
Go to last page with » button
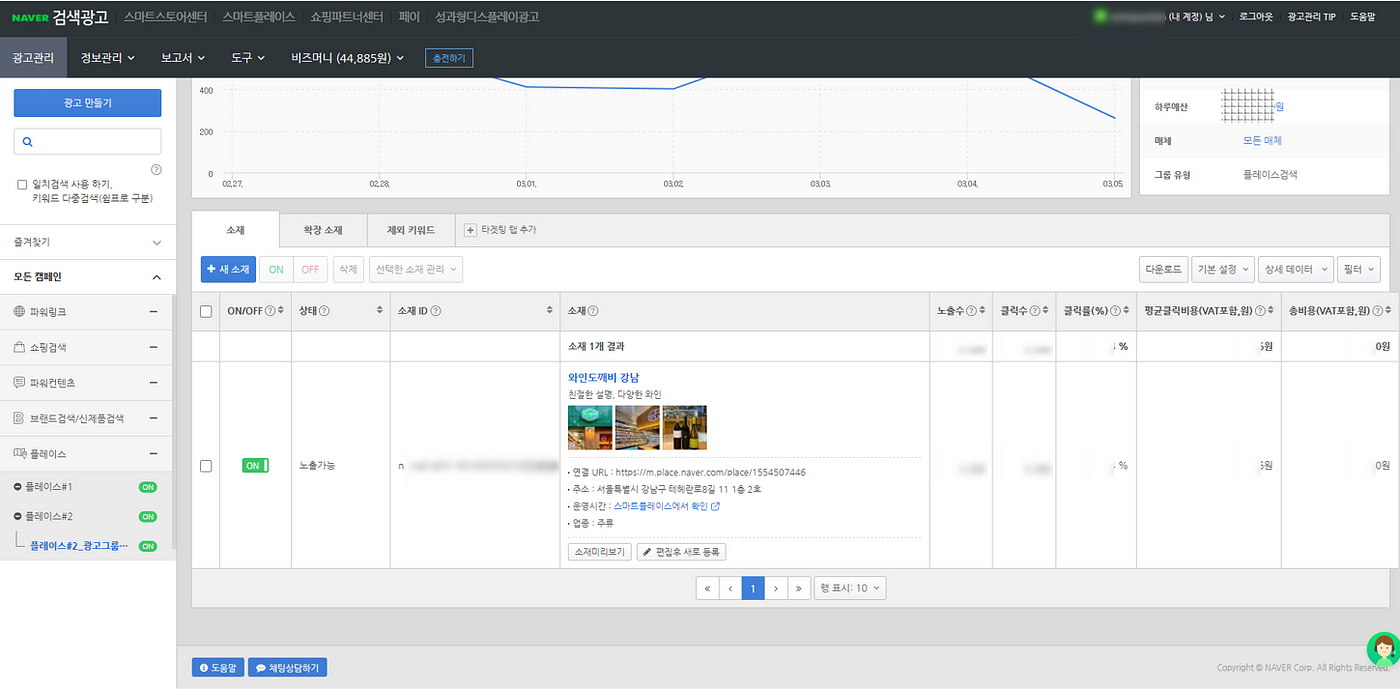(x=799, y=588)
